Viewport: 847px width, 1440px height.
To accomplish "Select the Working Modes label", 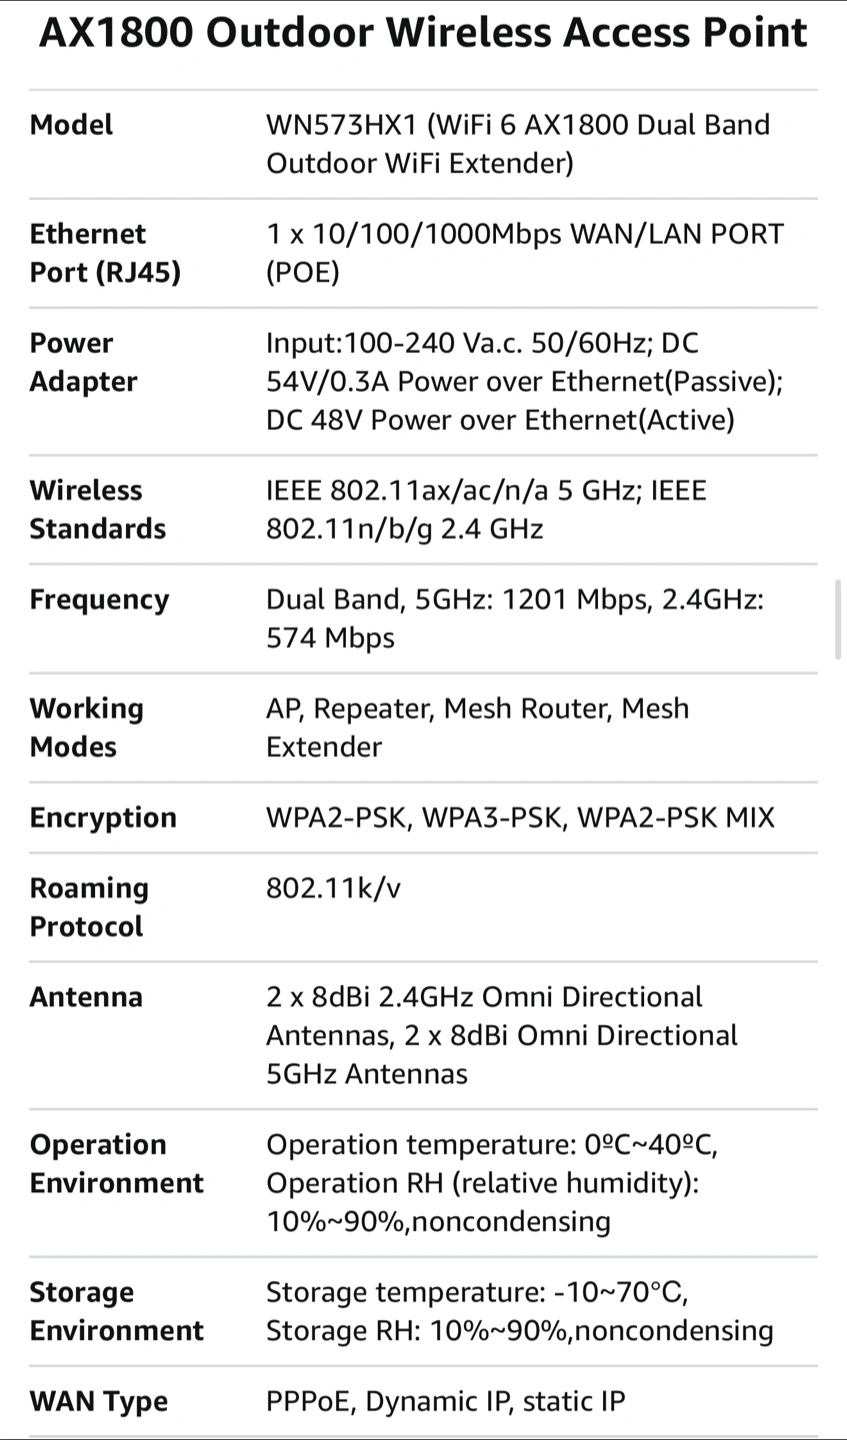I will (86, 727).
